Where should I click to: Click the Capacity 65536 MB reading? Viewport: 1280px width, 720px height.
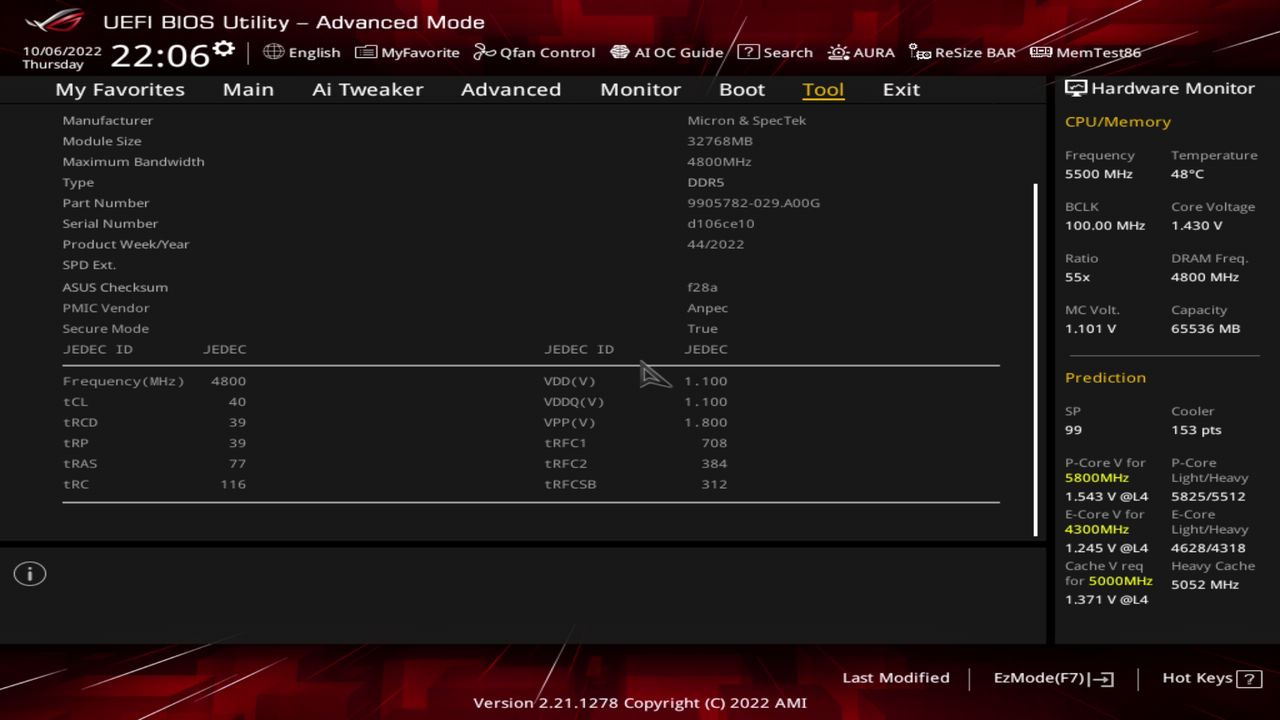point(1205,329)
